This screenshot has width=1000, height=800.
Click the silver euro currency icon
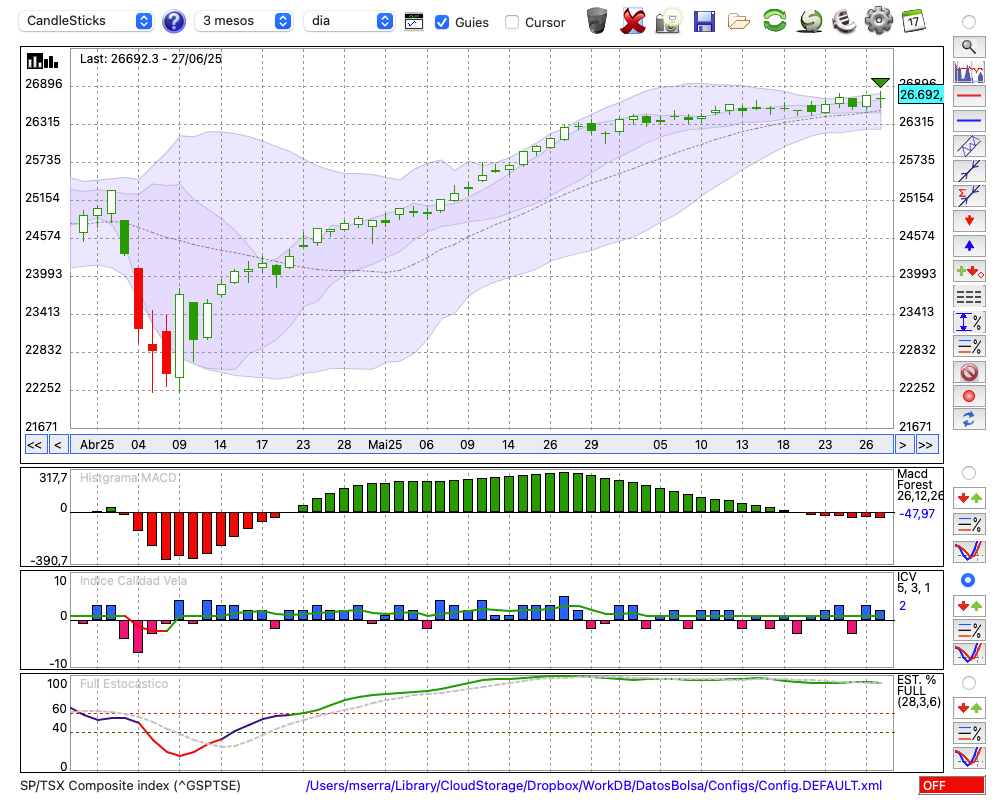point(844,21)
